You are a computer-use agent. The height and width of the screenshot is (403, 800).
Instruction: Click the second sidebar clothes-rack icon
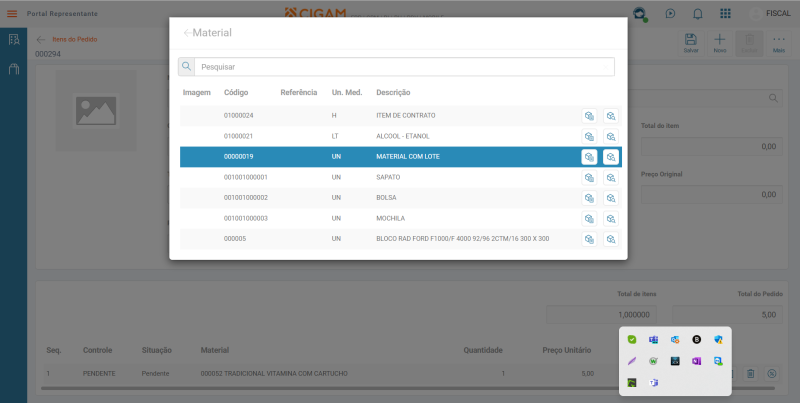(14, 69)
